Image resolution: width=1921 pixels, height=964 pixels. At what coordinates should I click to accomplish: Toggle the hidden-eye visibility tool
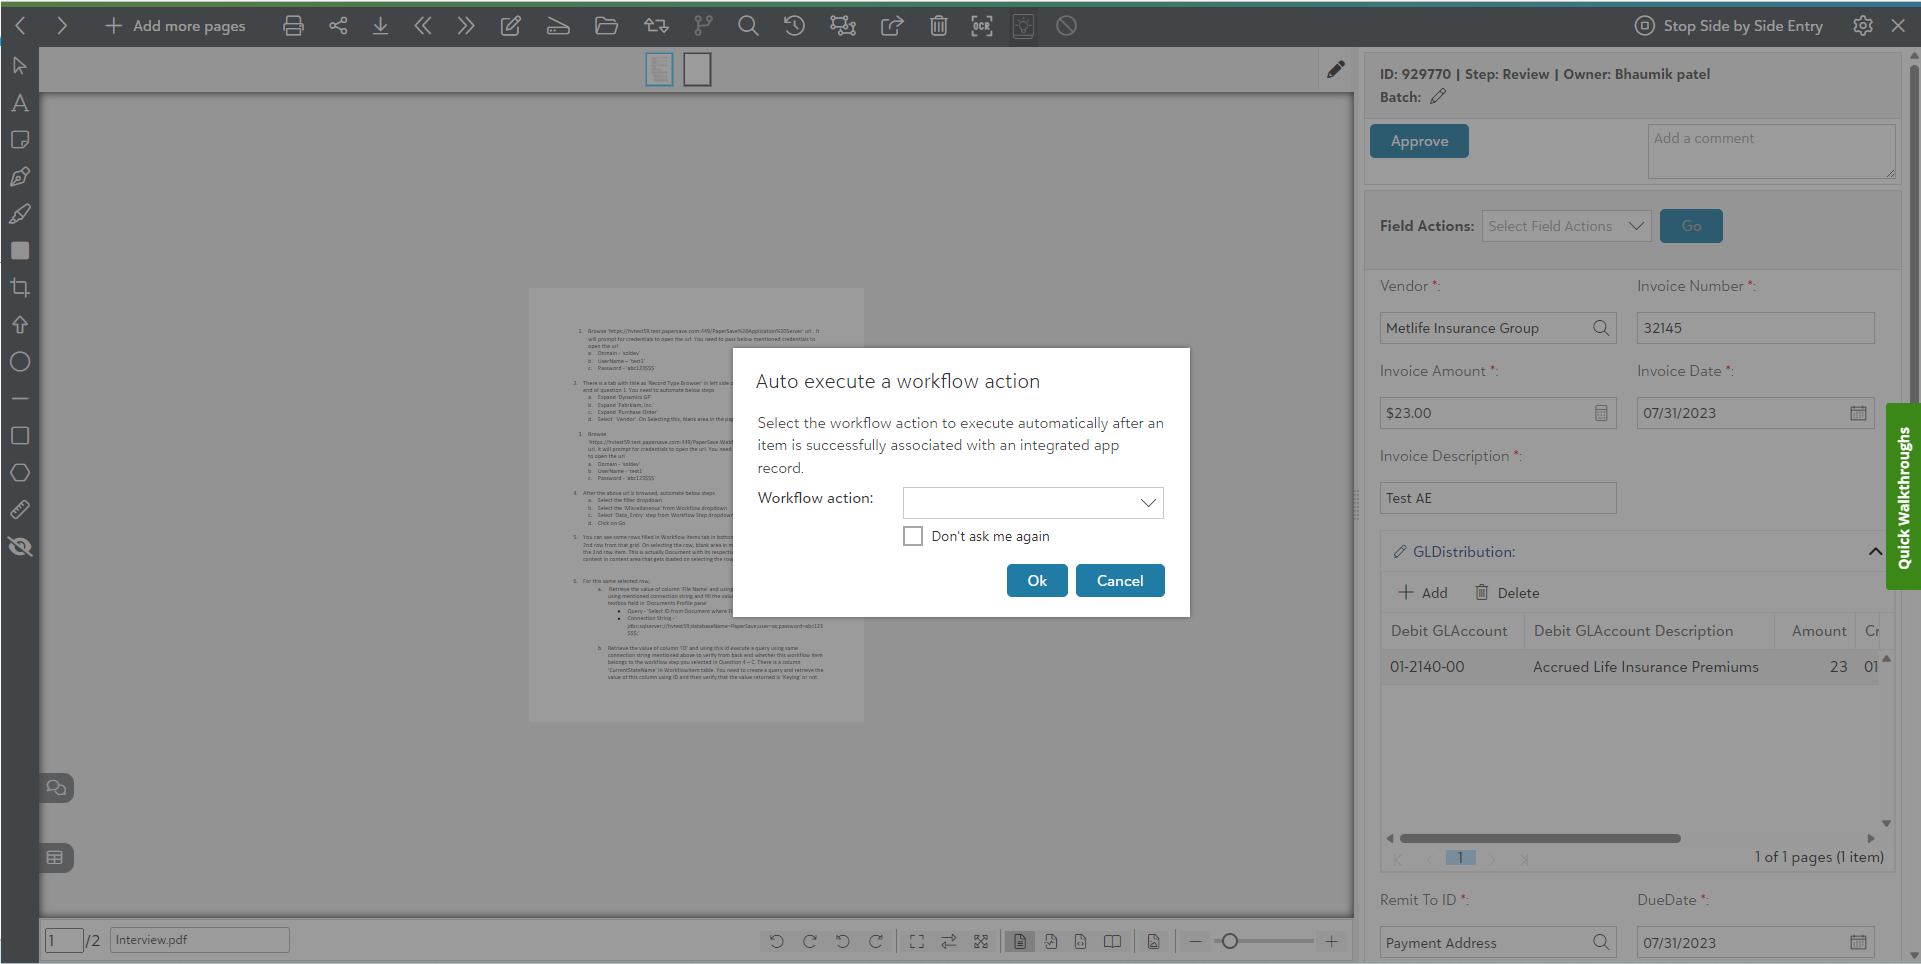(x=20, y=547)
